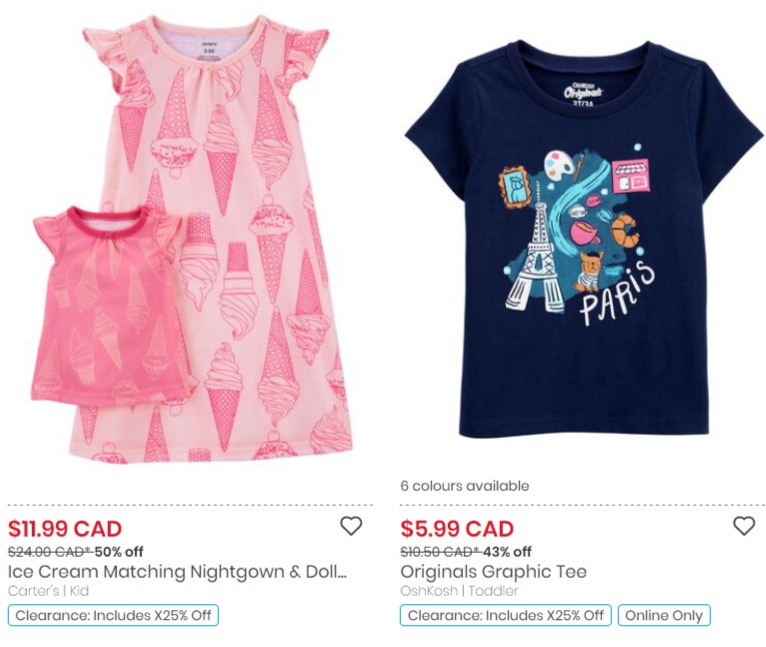
Task: Add Originals Graphic Tee to wishlist heart
Action: 744,526
